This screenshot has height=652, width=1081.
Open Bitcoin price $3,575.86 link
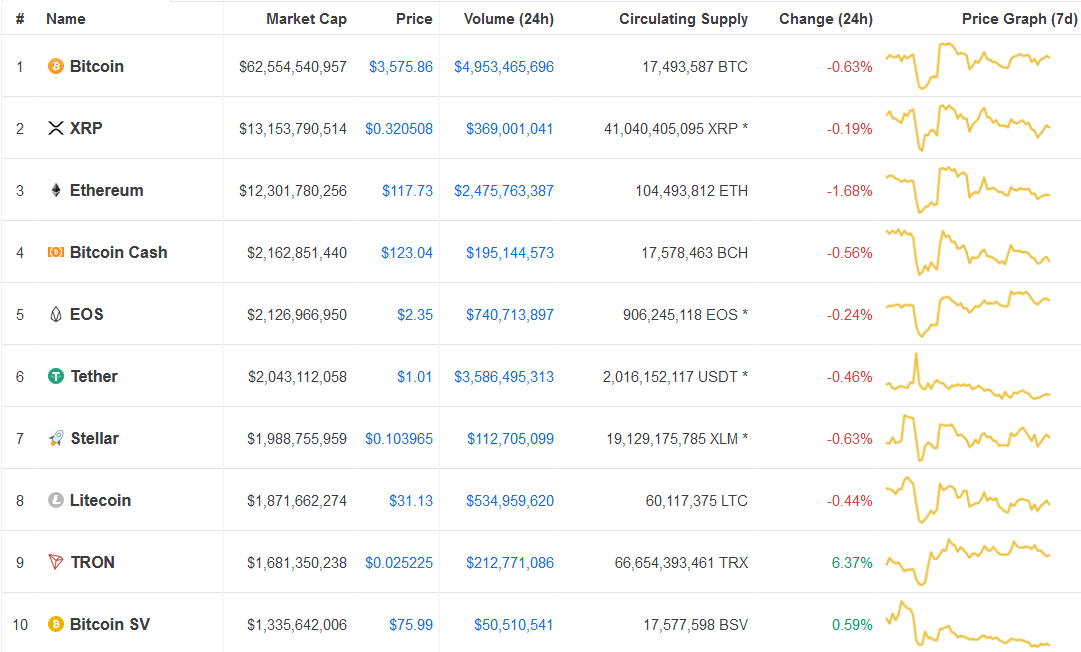click(401, 67)
